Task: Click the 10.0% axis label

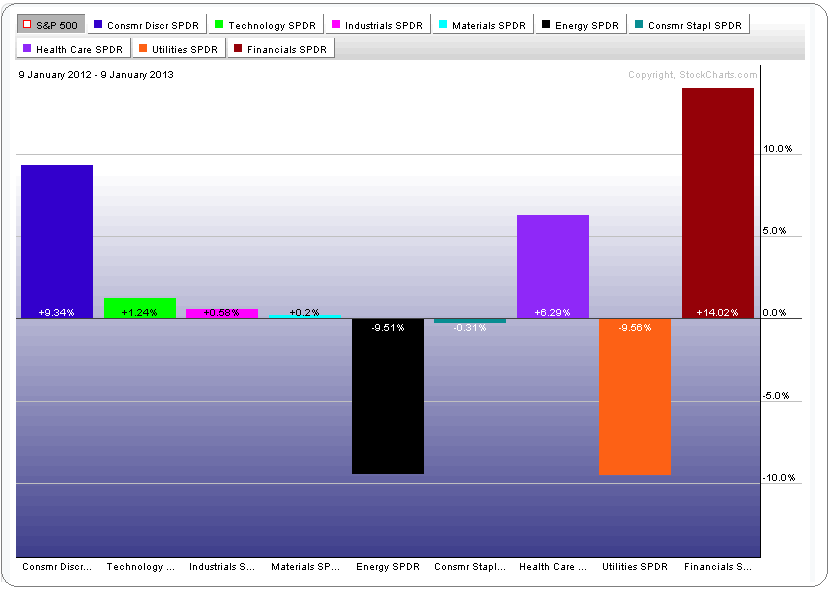Action: (x=777, y=149)
